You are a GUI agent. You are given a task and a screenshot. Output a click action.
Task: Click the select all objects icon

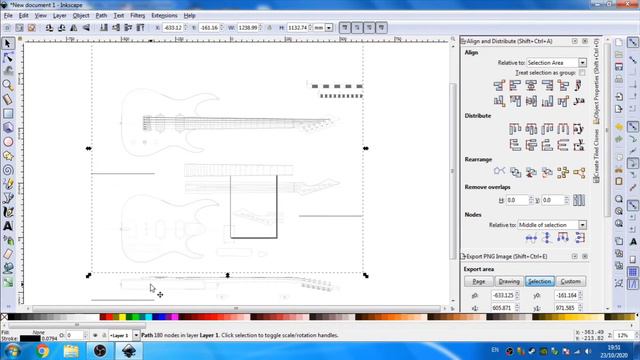pos(7,28)
